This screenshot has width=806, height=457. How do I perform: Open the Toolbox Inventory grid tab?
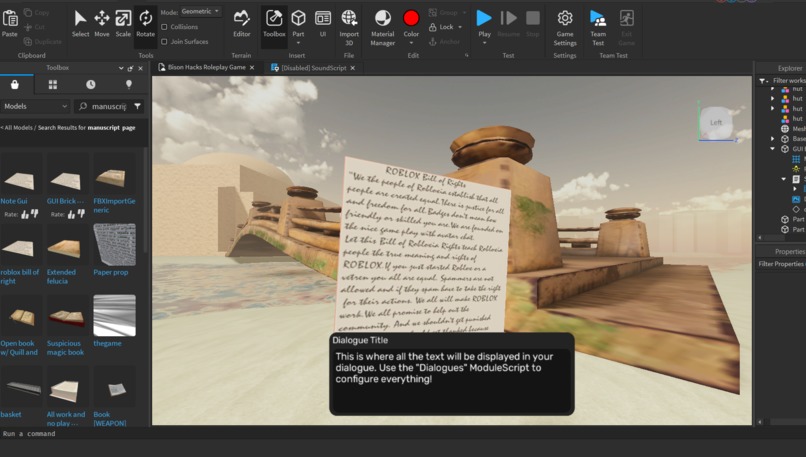(52, 85)
